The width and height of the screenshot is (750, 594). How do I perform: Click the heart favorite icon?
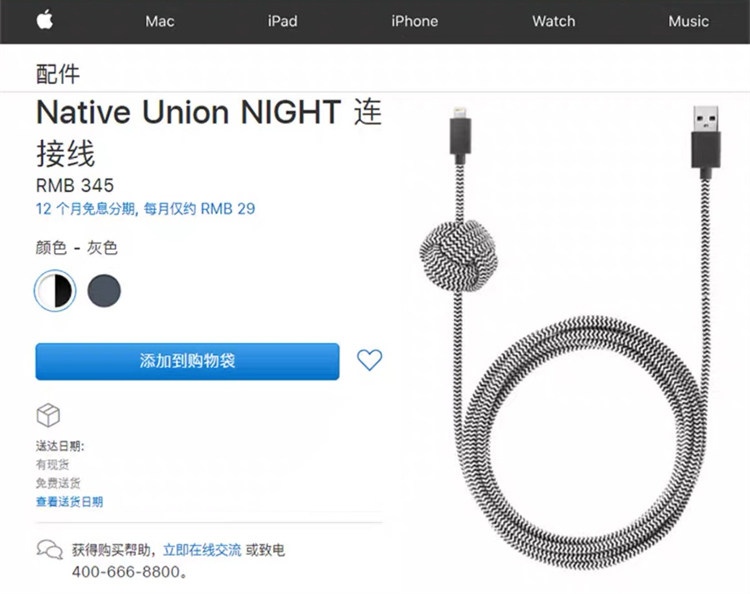369,360
